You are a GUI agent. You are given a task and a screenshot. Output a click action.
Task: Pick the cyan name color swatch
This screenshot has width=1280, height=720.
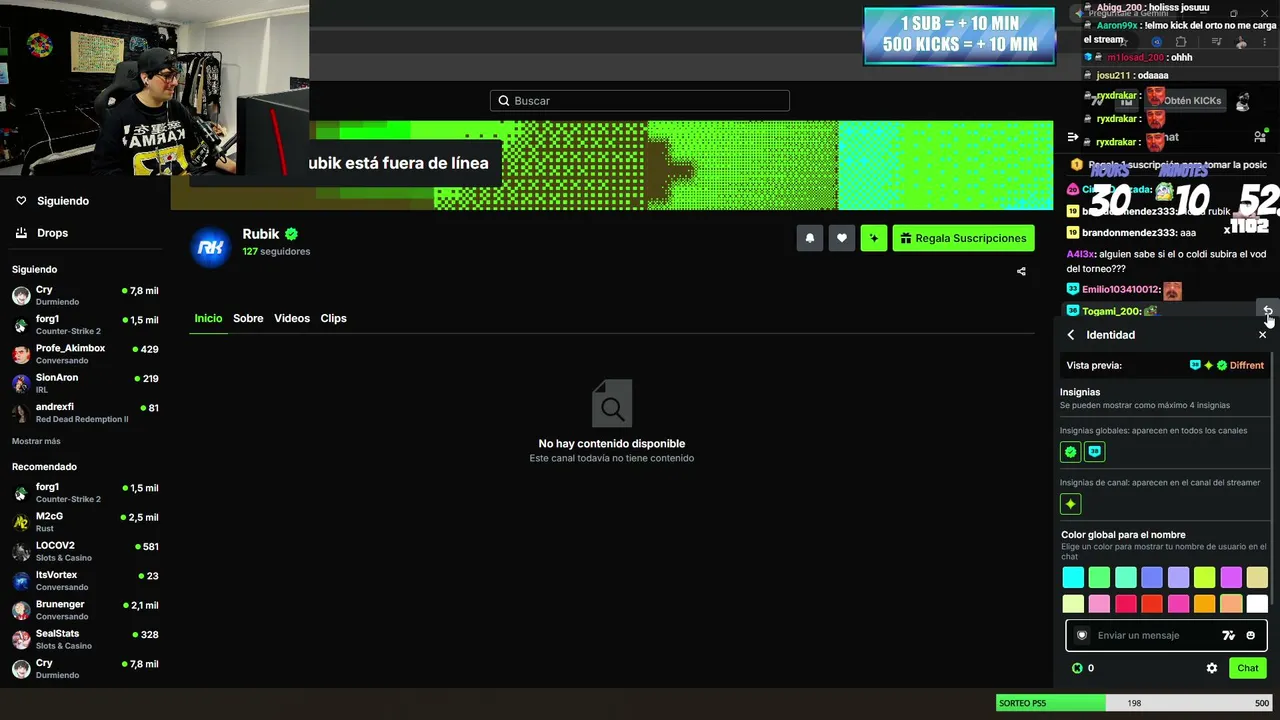coord(1073,577)
